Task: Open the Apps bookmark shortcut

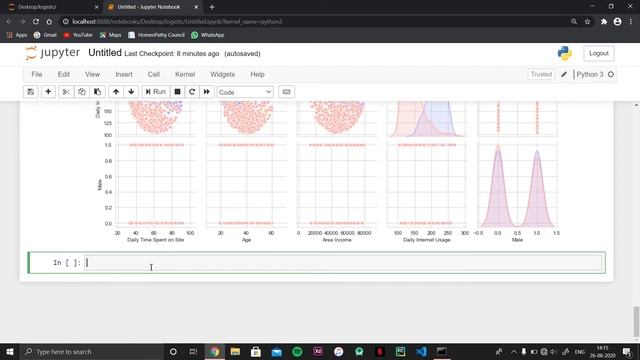Action: pyautogui.click(x=17, y=35)
